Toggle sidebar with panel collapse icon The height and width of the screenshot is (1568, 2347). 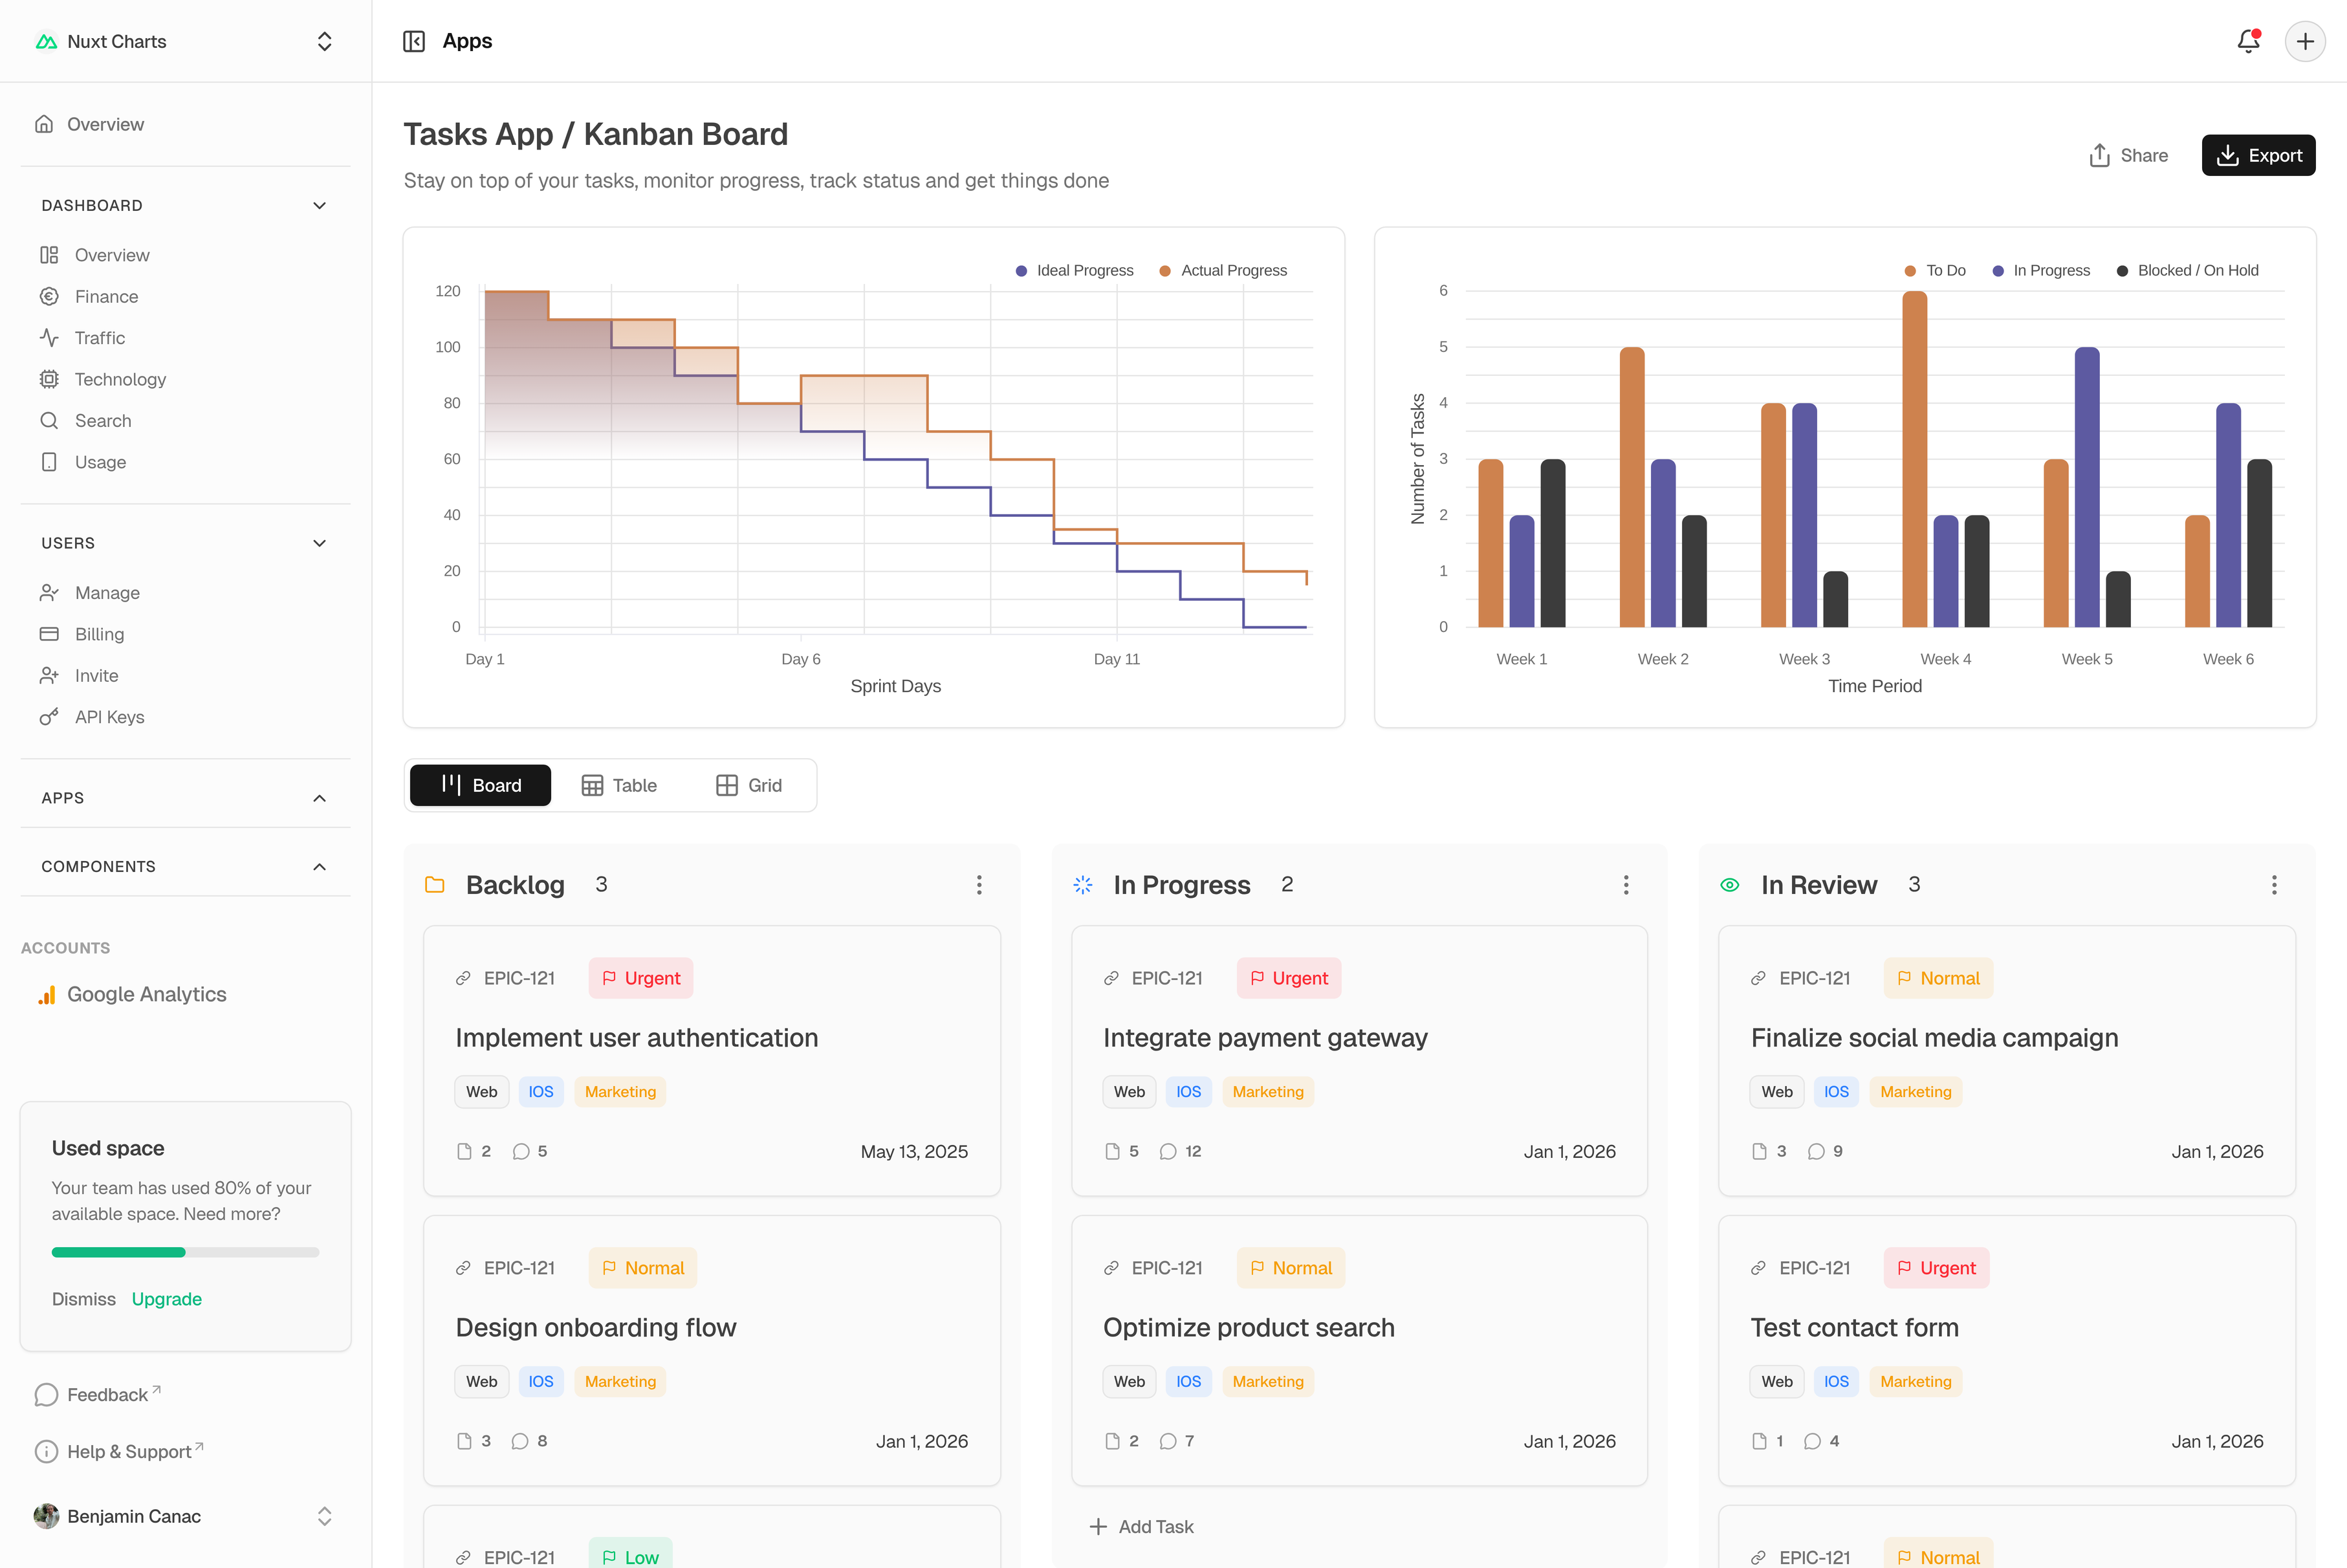point(414,41)
